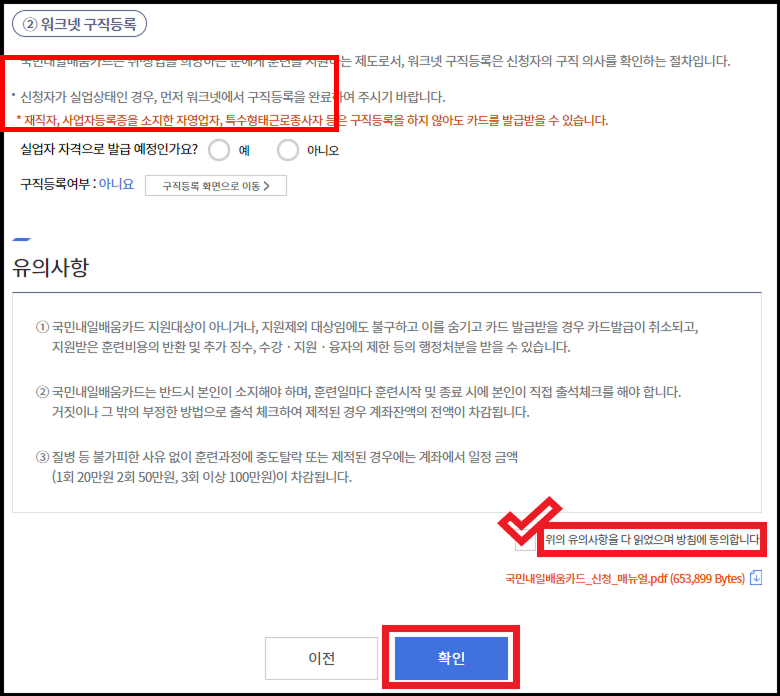This screenshot has height=696, width=780.
Task: Click notice item ② about 출석체크
Action: point(358,402)
